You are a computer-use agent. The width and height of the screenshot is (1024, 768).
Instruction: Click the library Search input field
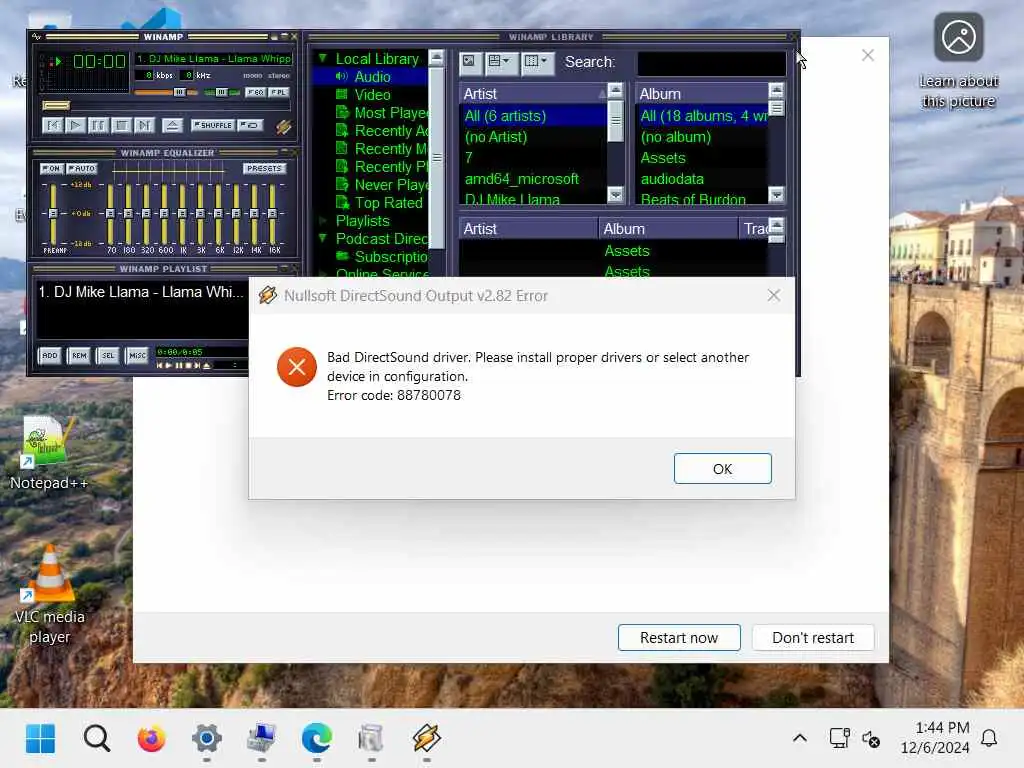coord(711,63)
